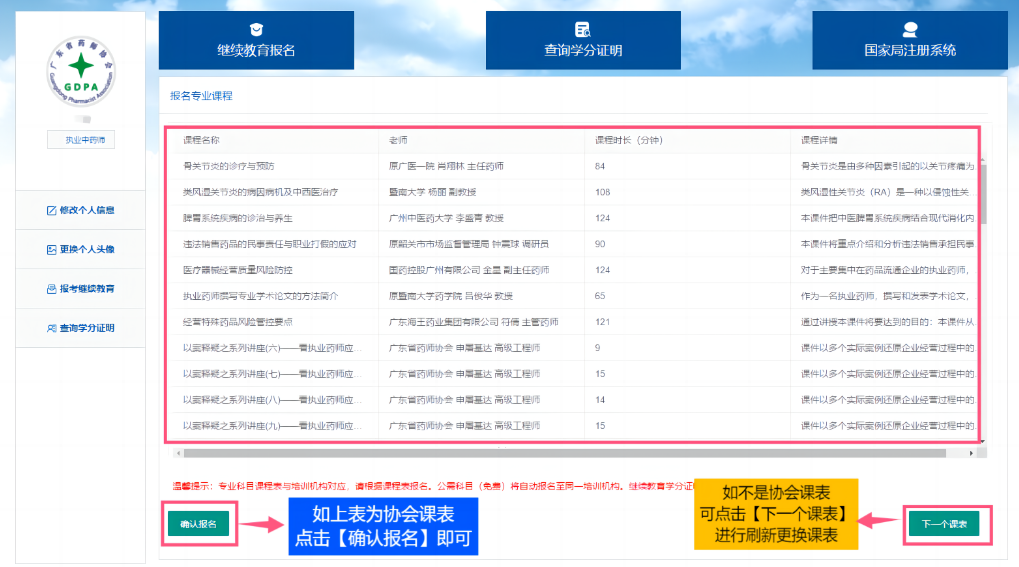The width and height of the screenshot is (1019, 567).
Task: Open the 继续教育报名 tab
Action: coord(256,41)
